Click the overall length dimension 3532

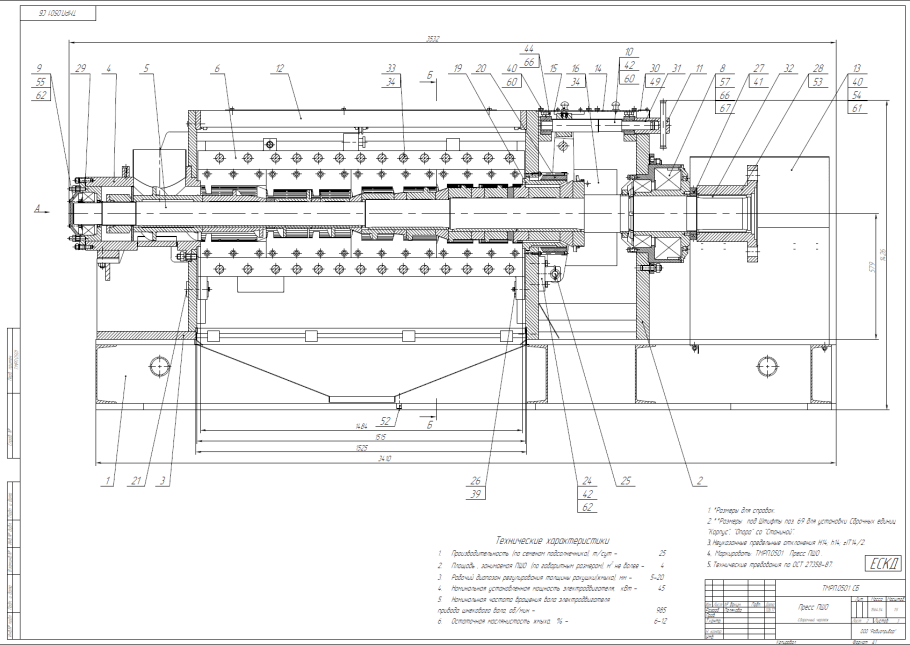click(431, 37)
